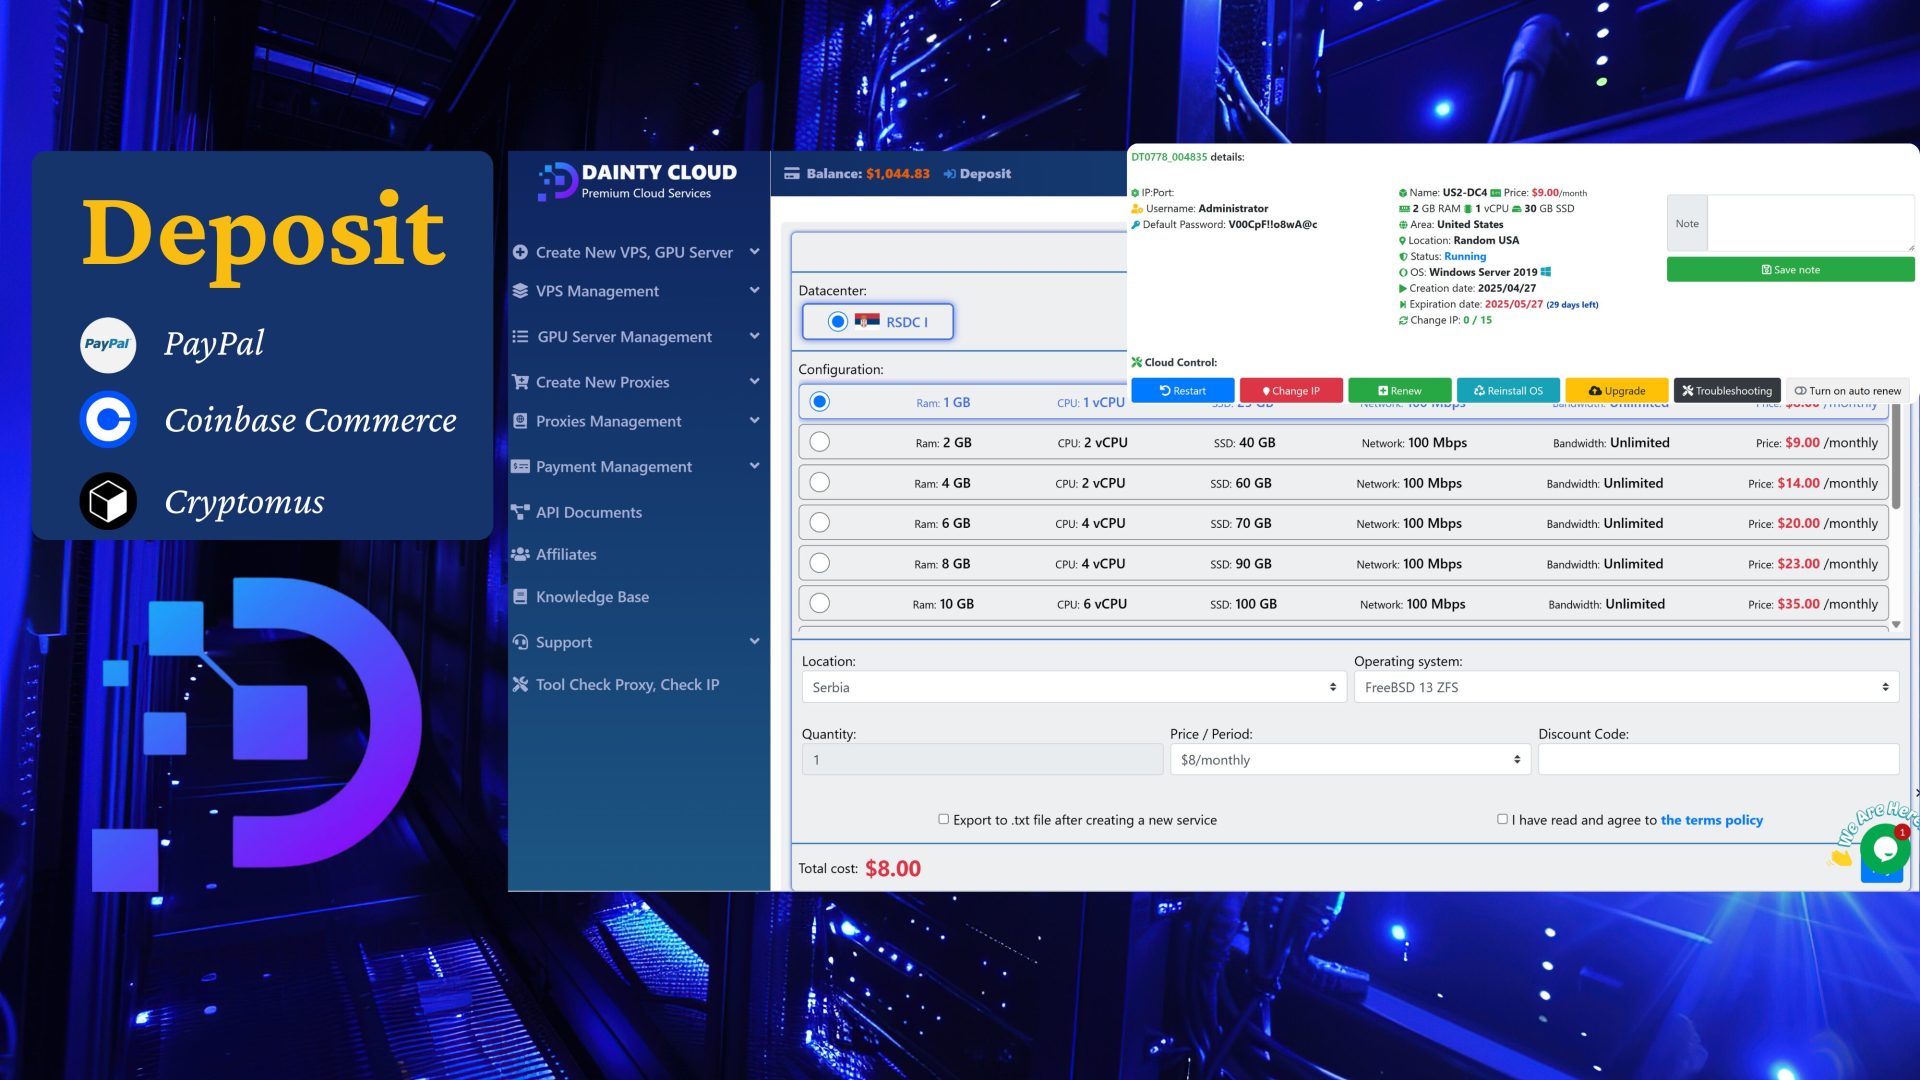Click the Dainty Cloud logo icon
1920x1080 pixels.
[557, 181]
